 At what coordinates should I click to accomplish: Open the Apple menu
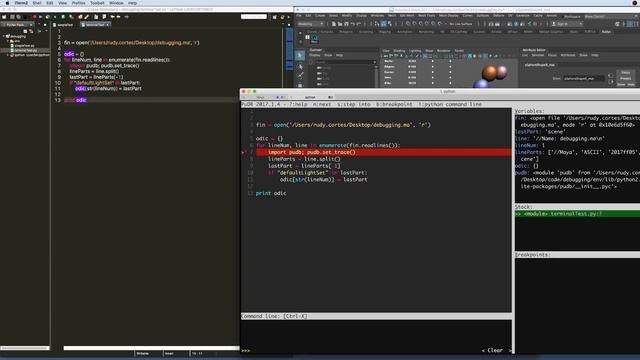(7, 3)
